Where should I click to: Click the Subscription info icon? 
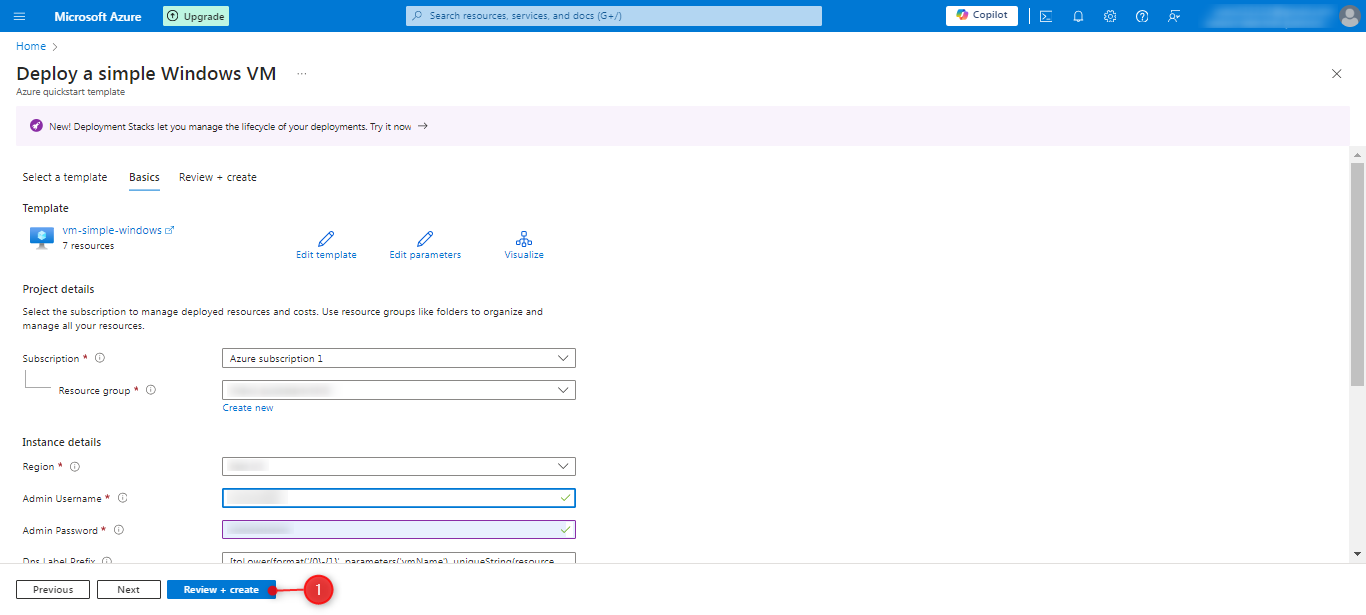pos(100,358)
